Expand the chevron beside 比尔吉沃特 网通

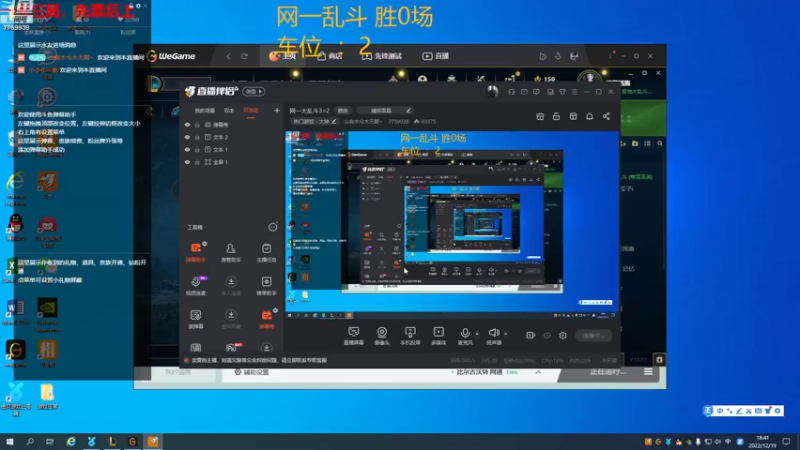click(538, 372)
